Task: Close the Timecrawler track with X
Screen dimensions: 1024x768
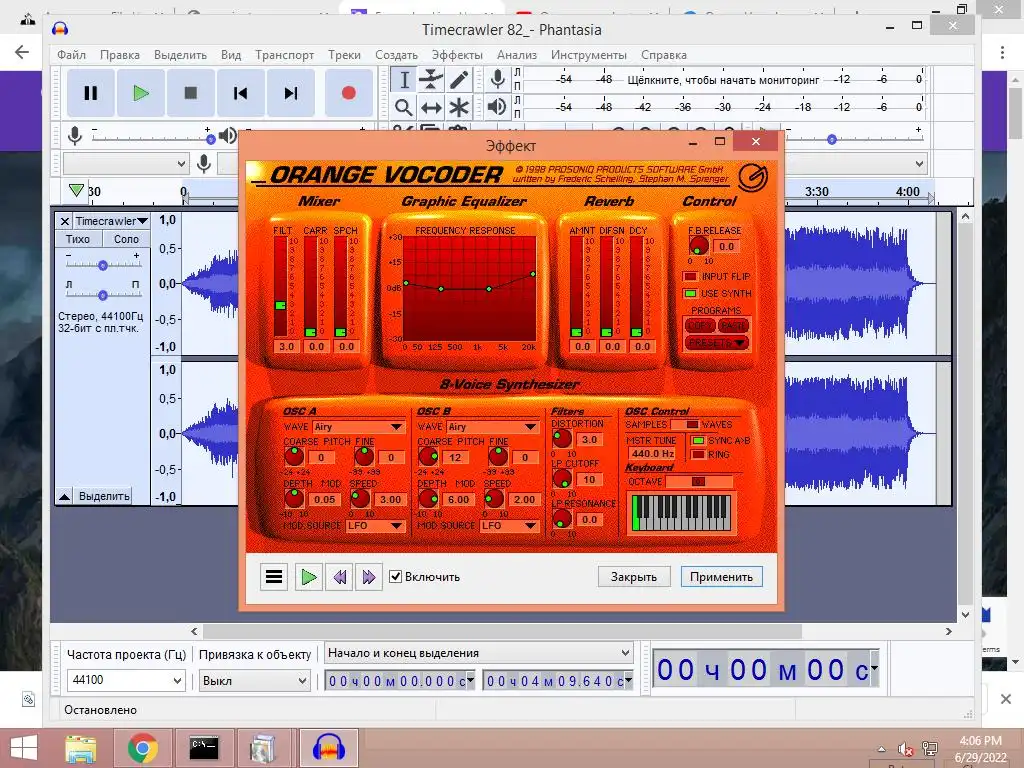Action: point(65,221)
